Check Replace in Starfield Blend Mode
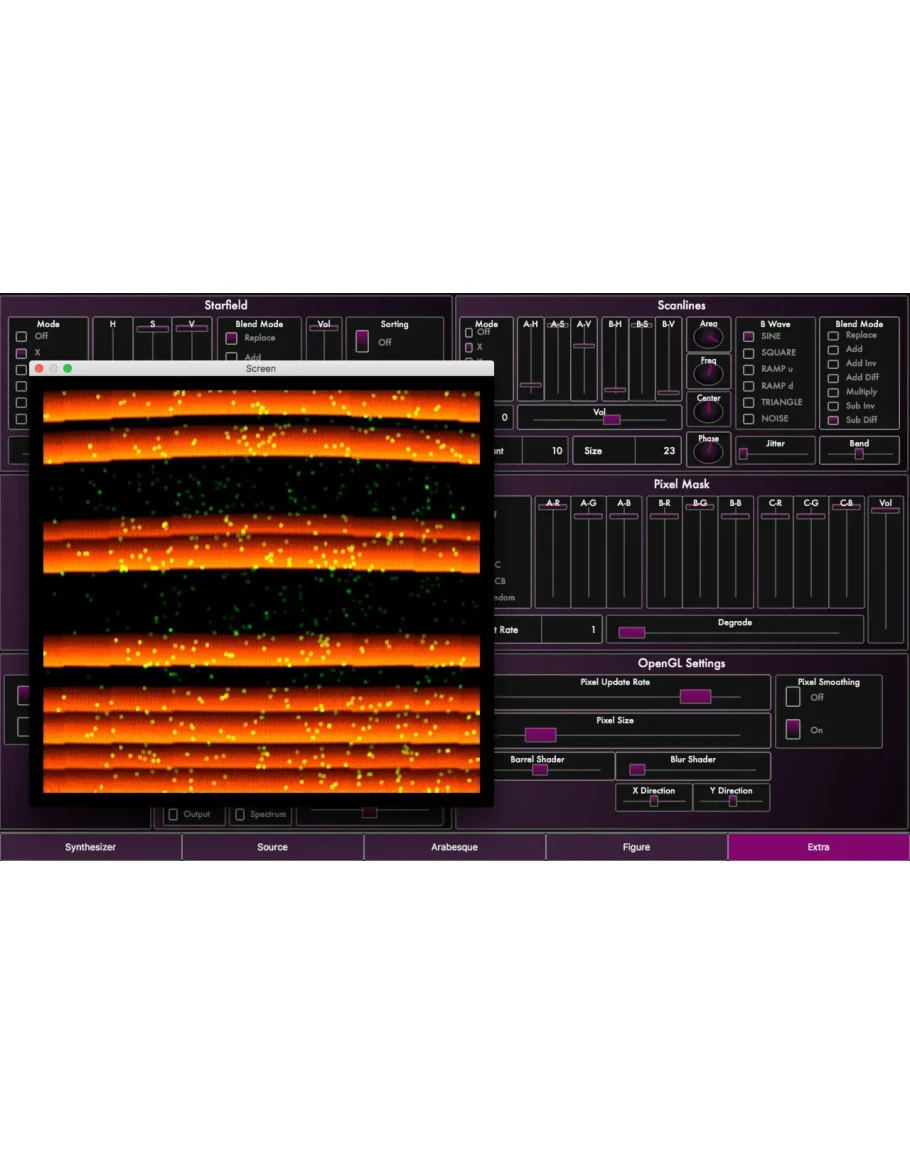Viewport: 910px width, 1155px height. coord(232,338)
